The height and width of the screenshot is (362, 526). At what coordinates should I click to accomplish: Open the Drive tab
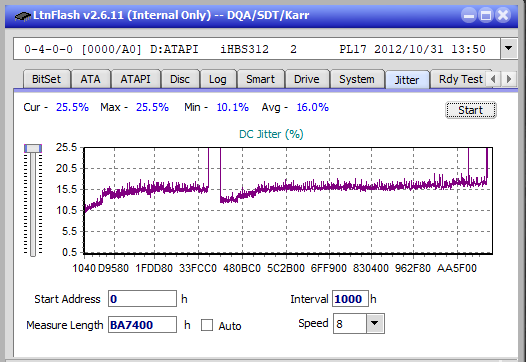click(x=307, y=79)
